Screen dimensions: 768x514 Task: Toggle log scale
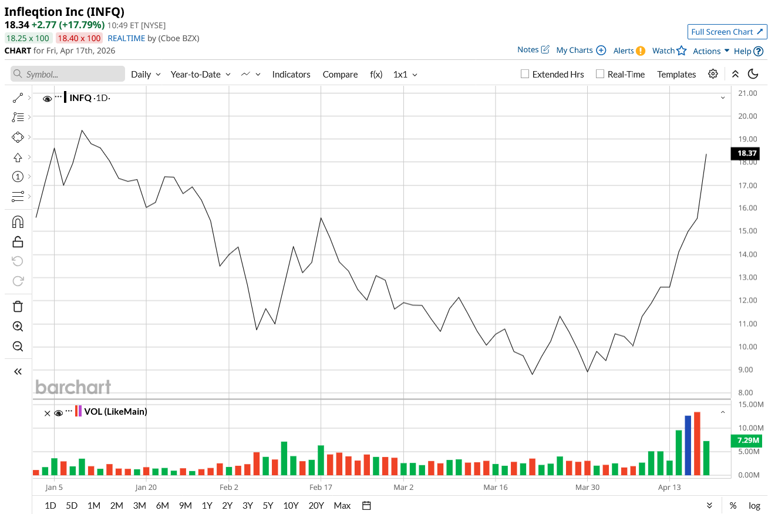754,505
